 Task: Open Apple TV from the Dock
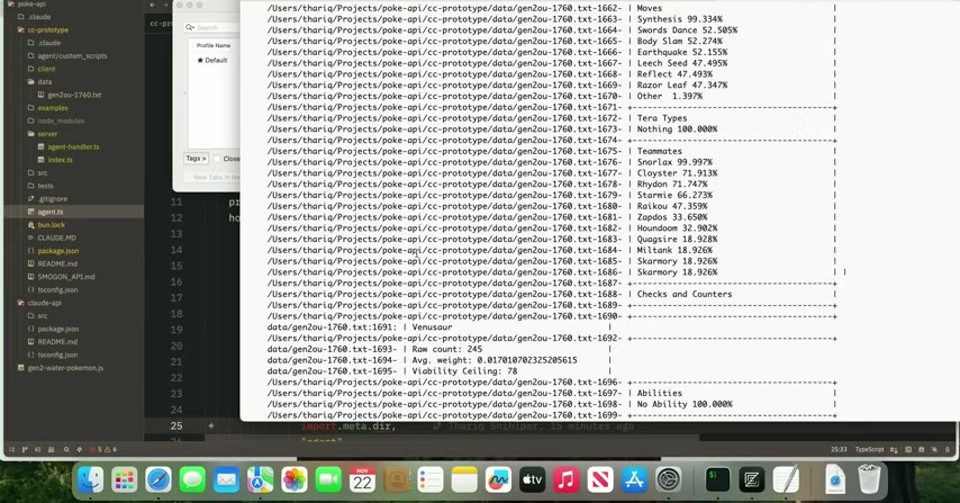tap(532, 480)
